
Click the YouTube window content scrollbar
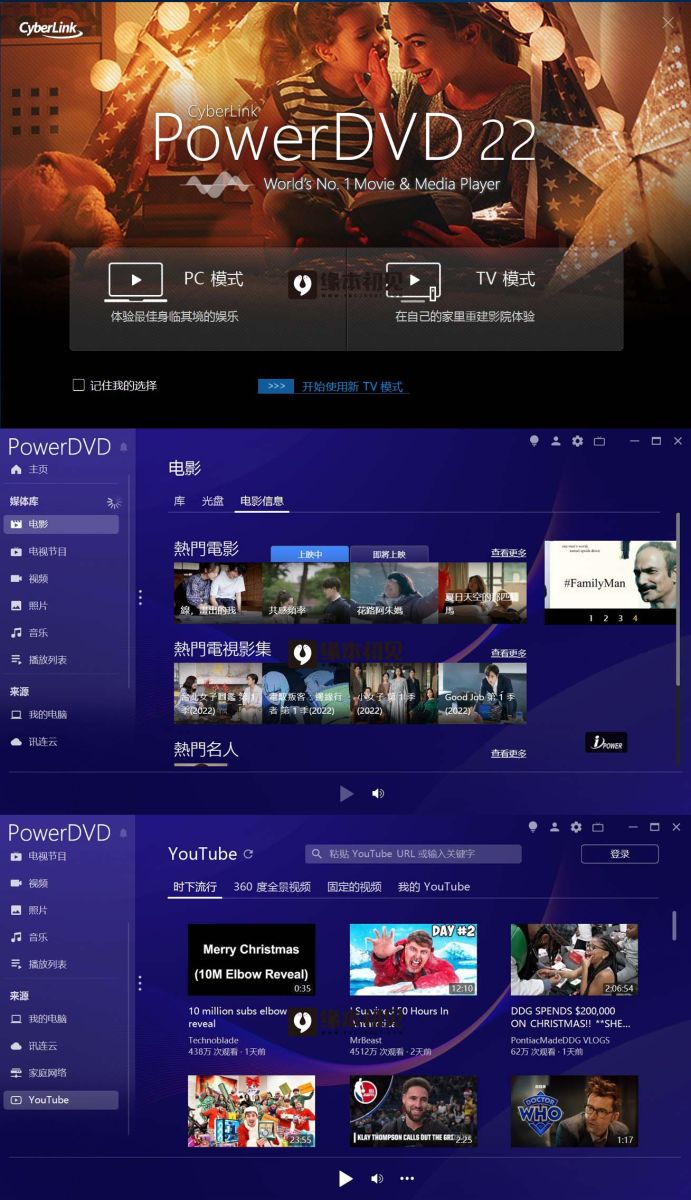pos(674,925)
